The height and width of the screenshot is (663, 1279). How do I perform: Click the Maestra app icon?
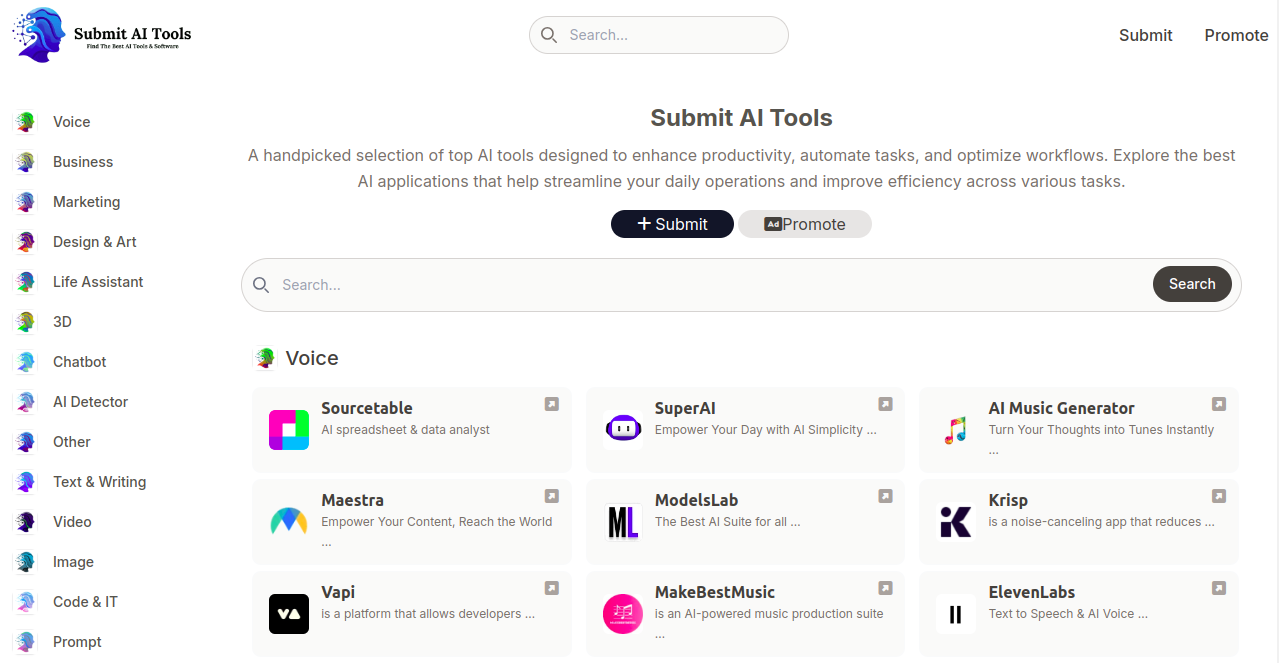(x=289, y=522)
